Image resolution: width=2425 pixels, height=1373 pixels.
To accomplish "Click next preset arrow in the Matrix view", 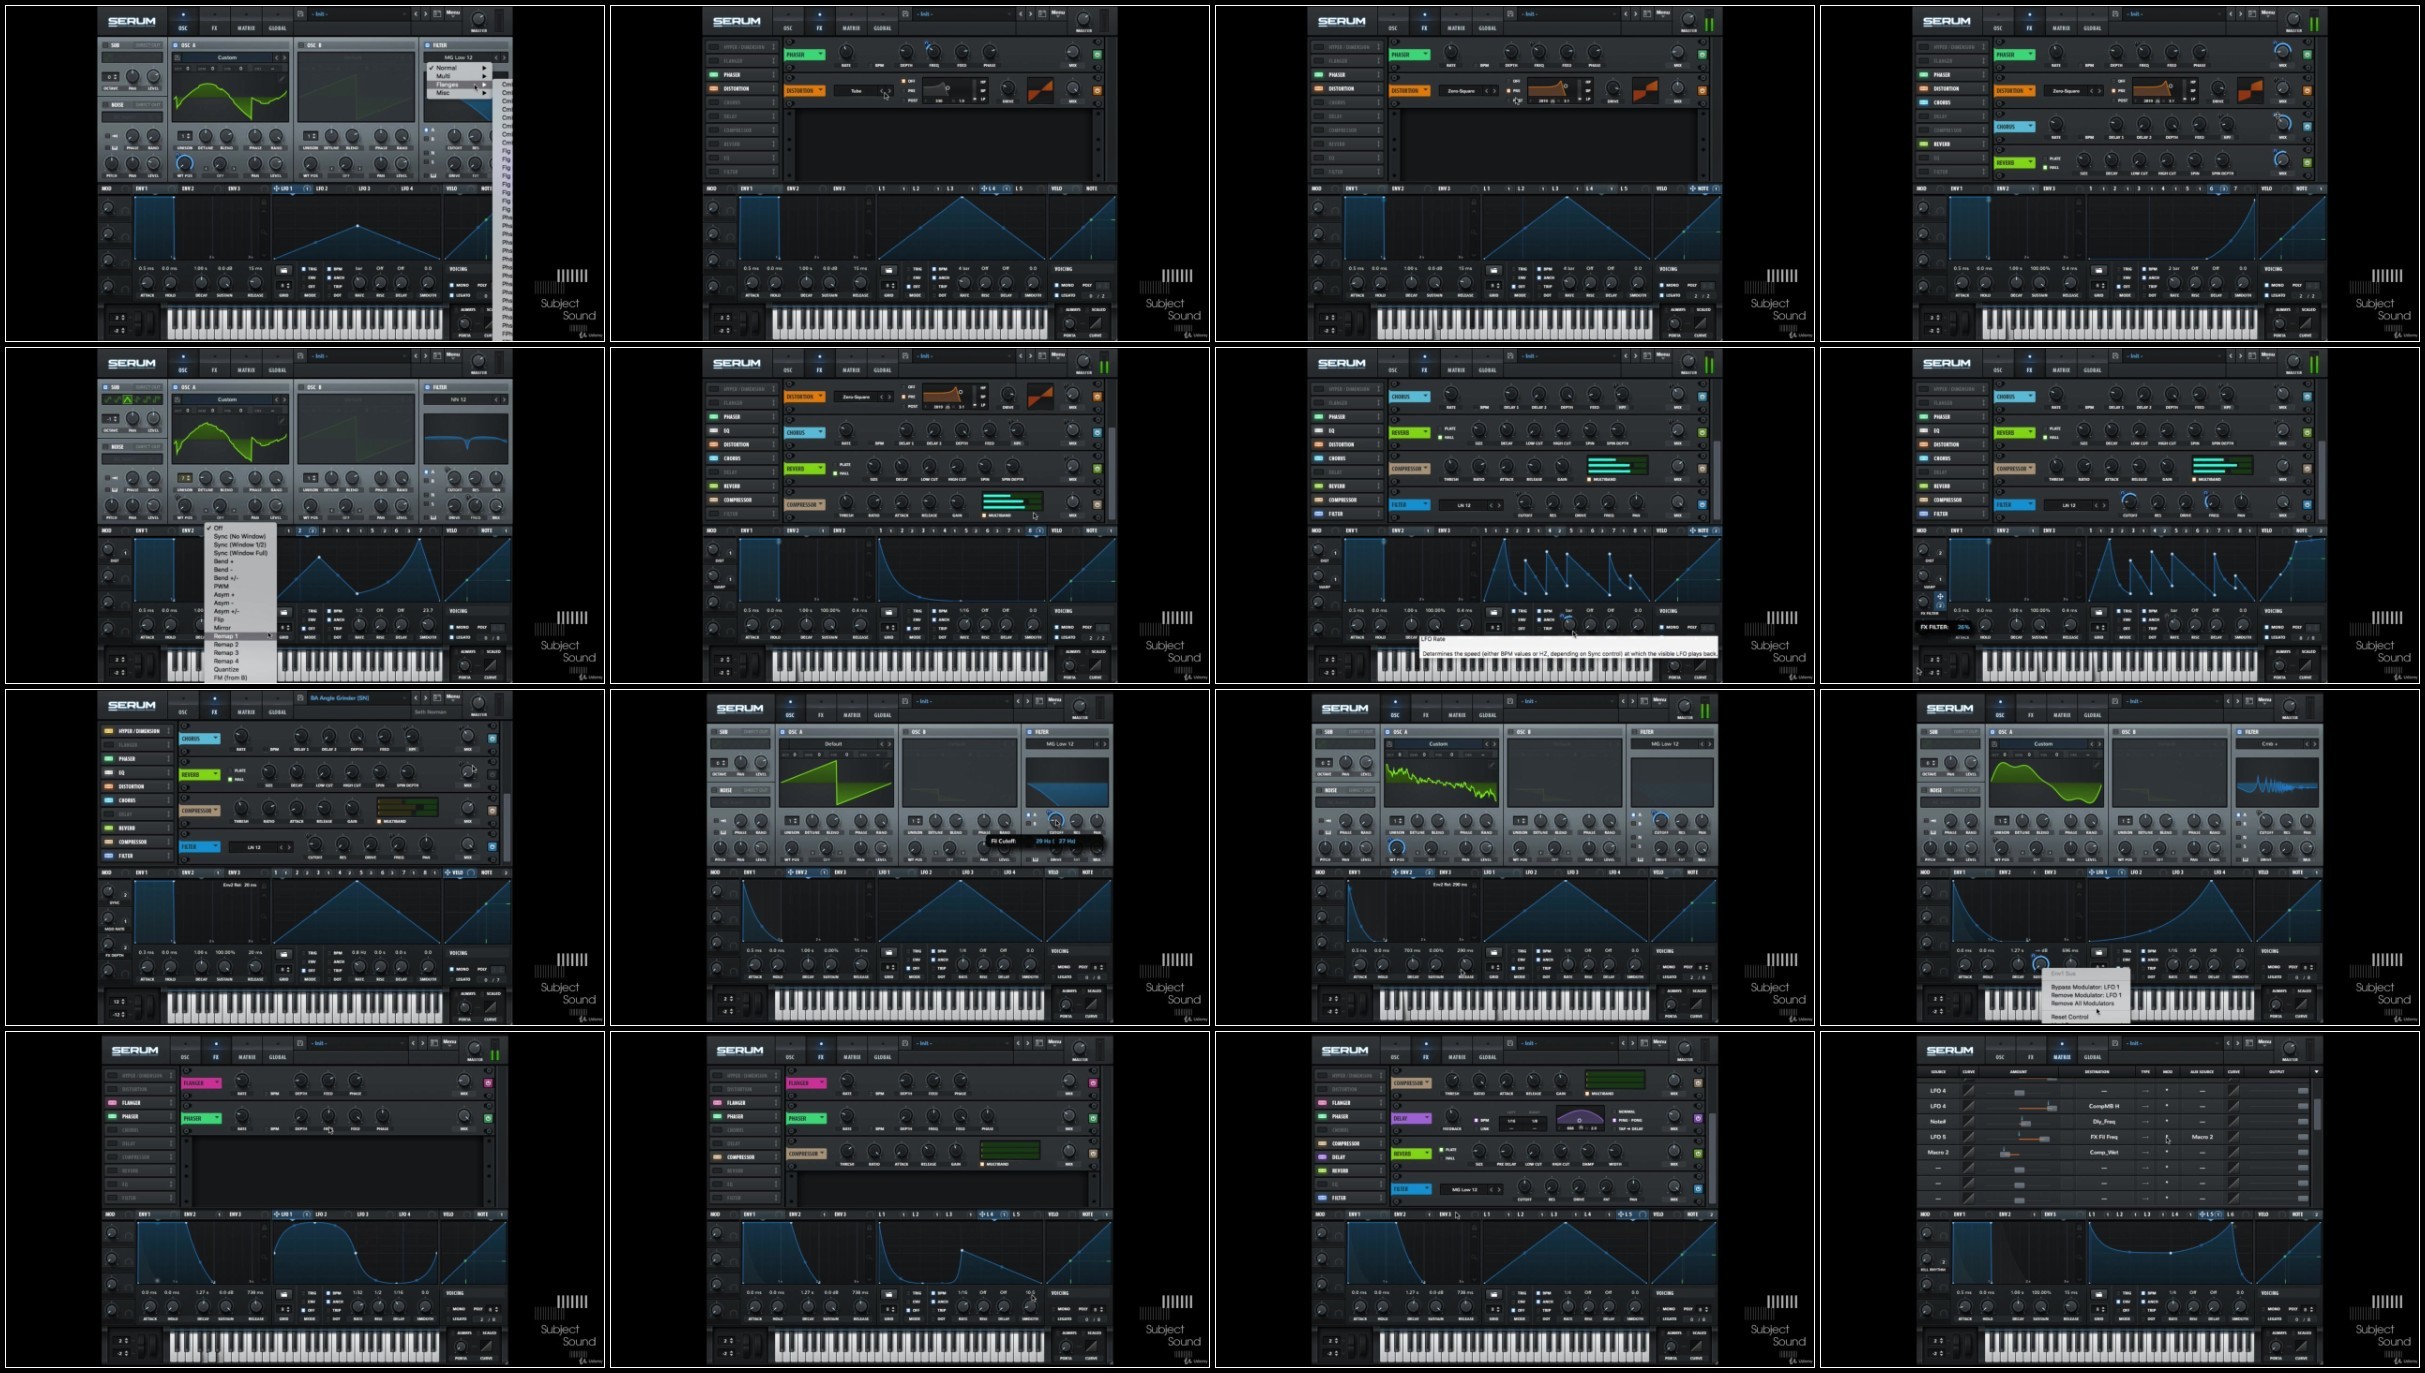I will pos(2239,1043).
